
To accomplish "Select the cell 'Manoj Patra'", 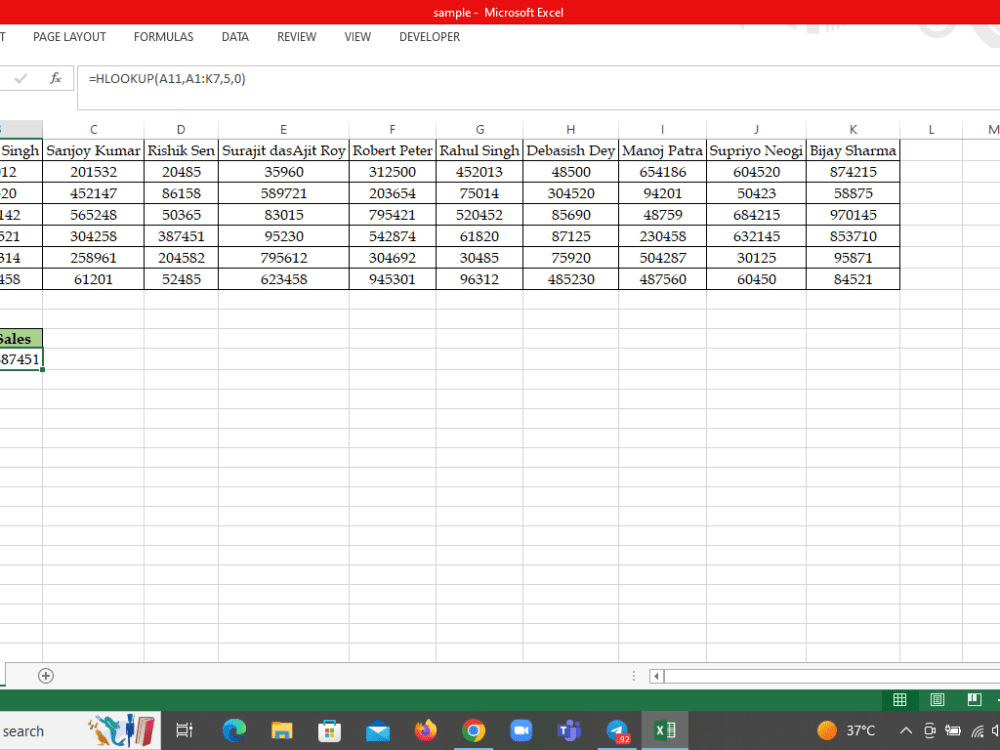I will [x=663, y=151].
